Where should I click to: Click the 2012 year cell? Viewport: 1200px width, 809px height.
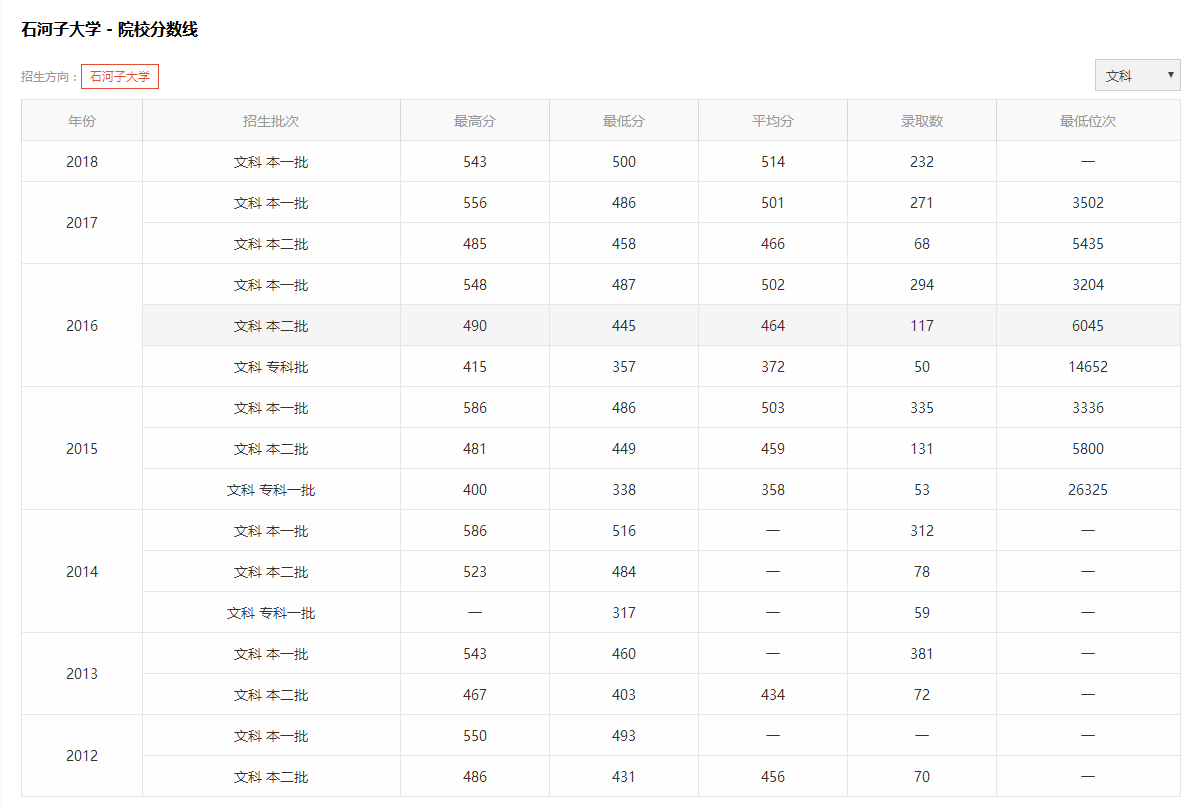[82, 756]
